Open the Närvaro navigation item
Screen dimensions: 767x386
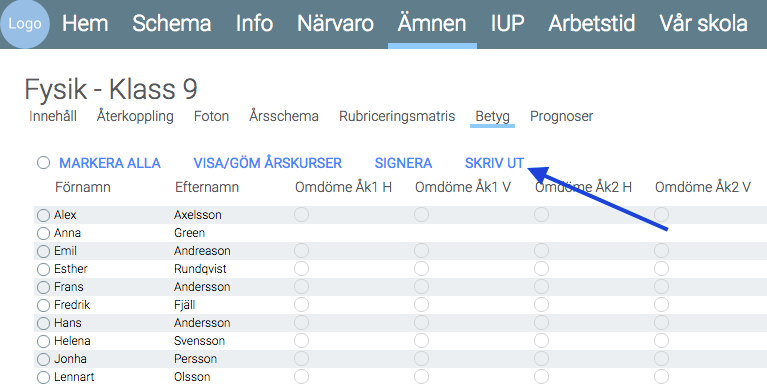tap(336, 23)
